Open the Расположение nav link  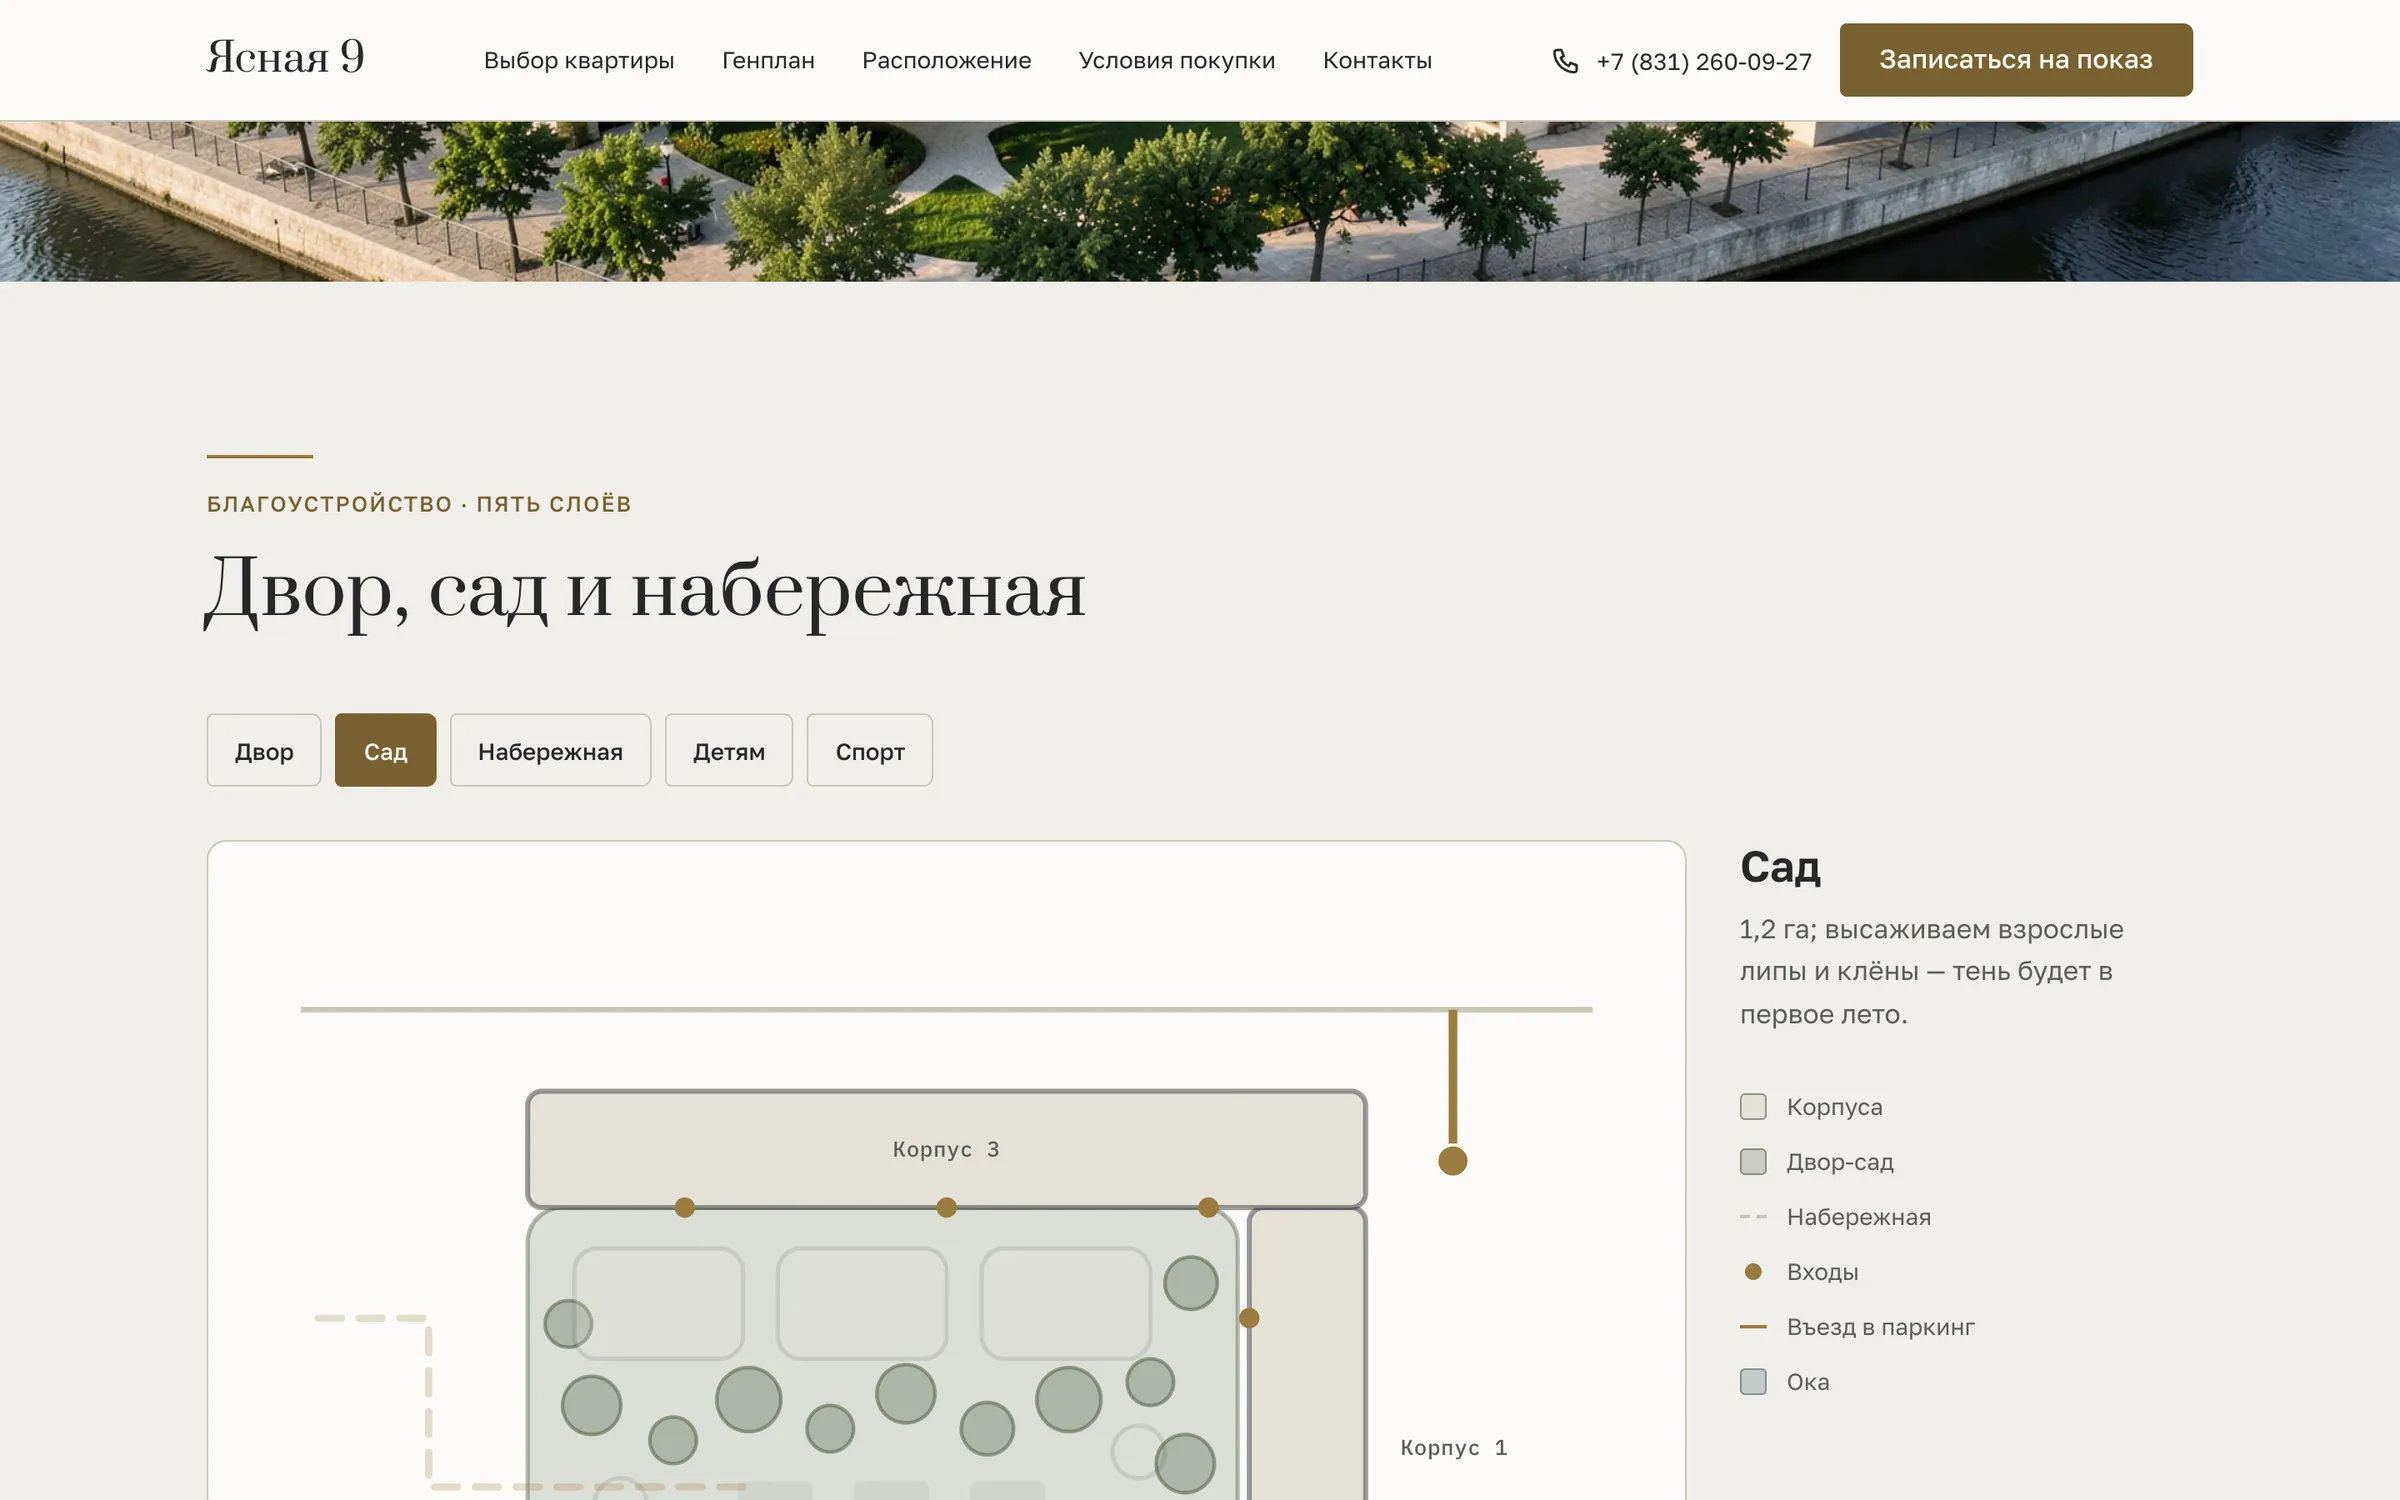(946, 61)
